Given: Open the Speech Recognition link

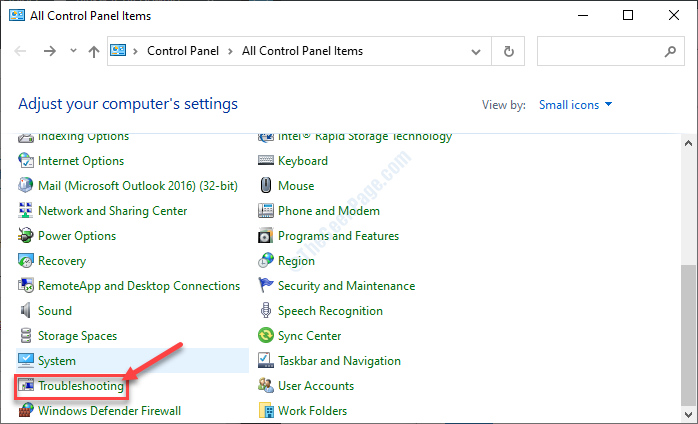Looking at the screenshot, I should click(x=330, y=311).
